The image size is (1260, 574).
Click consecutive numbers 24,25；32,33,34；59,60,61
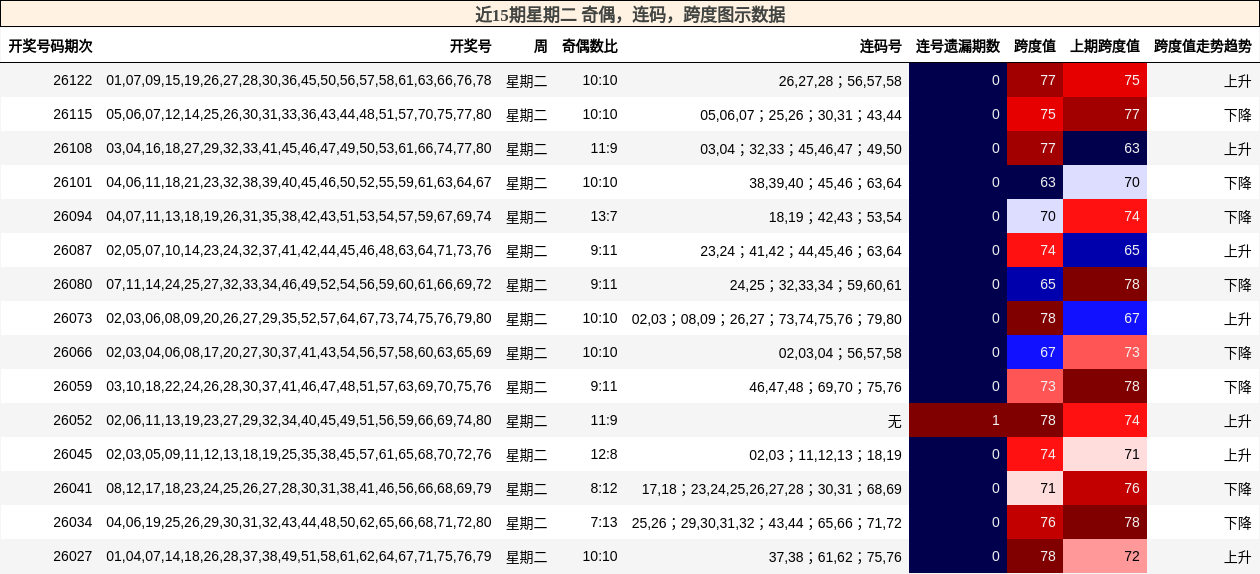click(815, 285)
